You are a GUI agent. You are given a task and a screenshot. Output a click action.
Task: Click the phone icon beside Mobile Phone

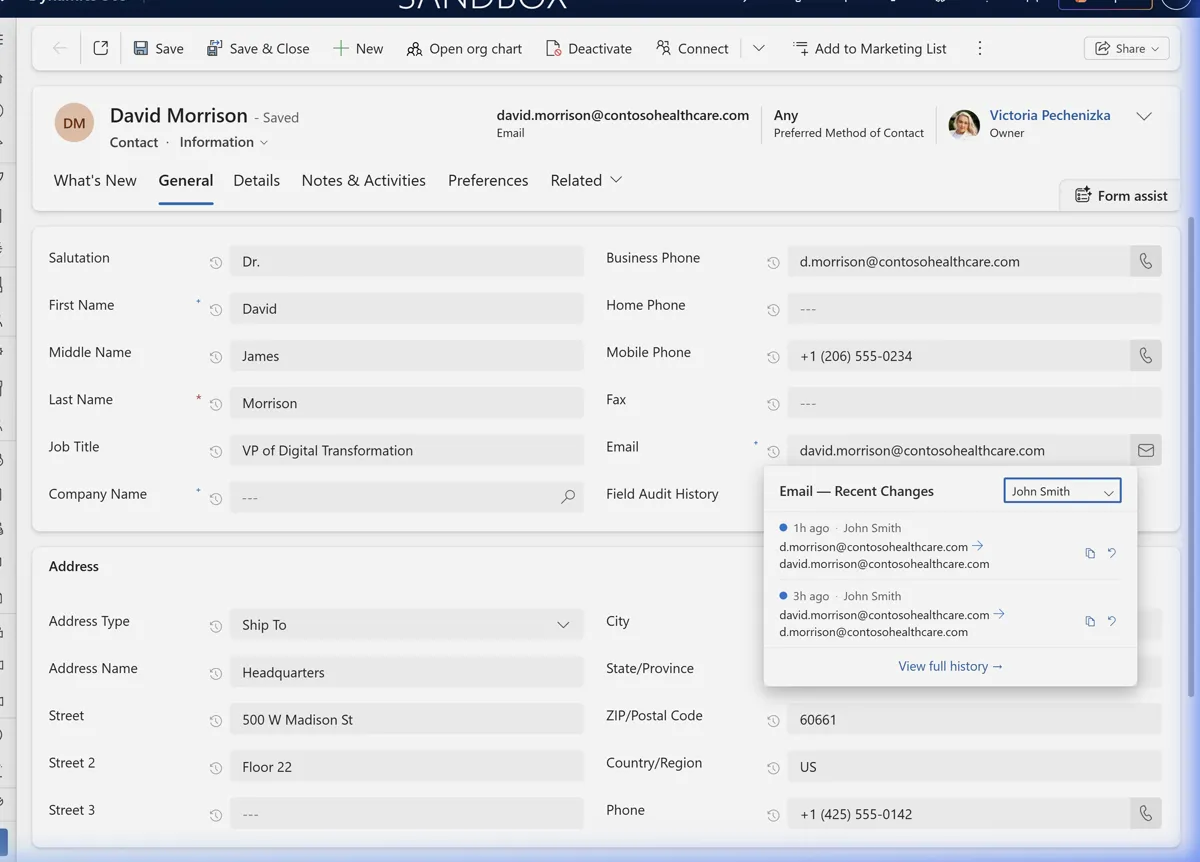1145,355
